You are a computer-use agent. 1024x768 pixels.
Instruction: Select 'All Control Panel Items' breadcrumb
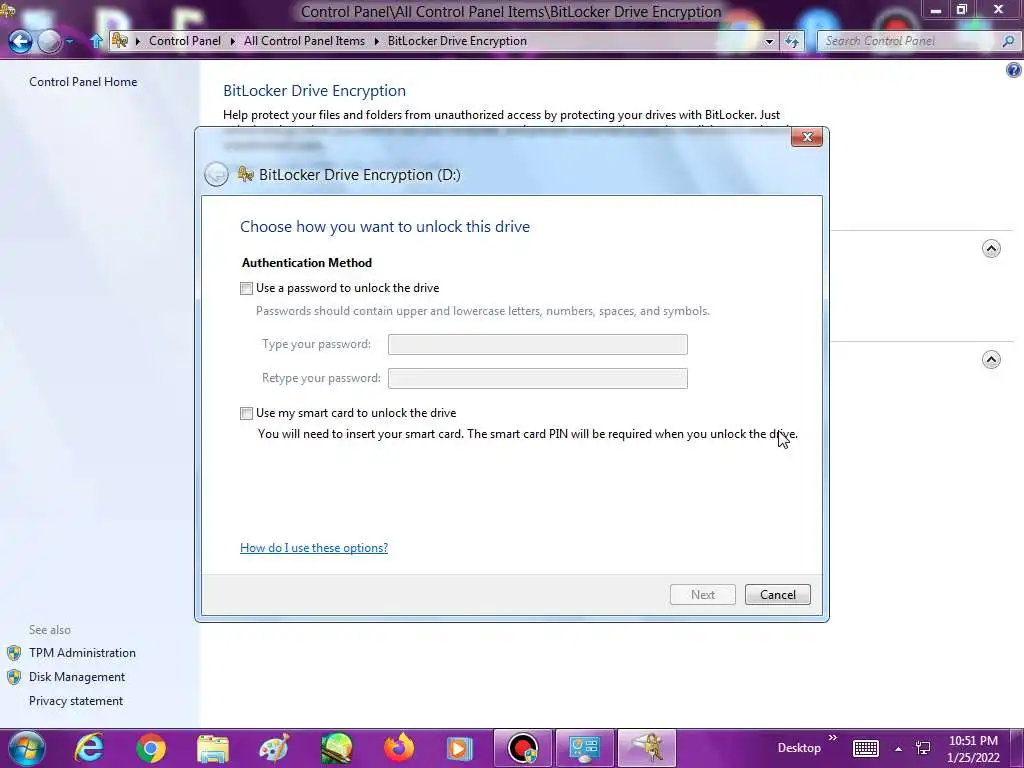click(304, 40)
